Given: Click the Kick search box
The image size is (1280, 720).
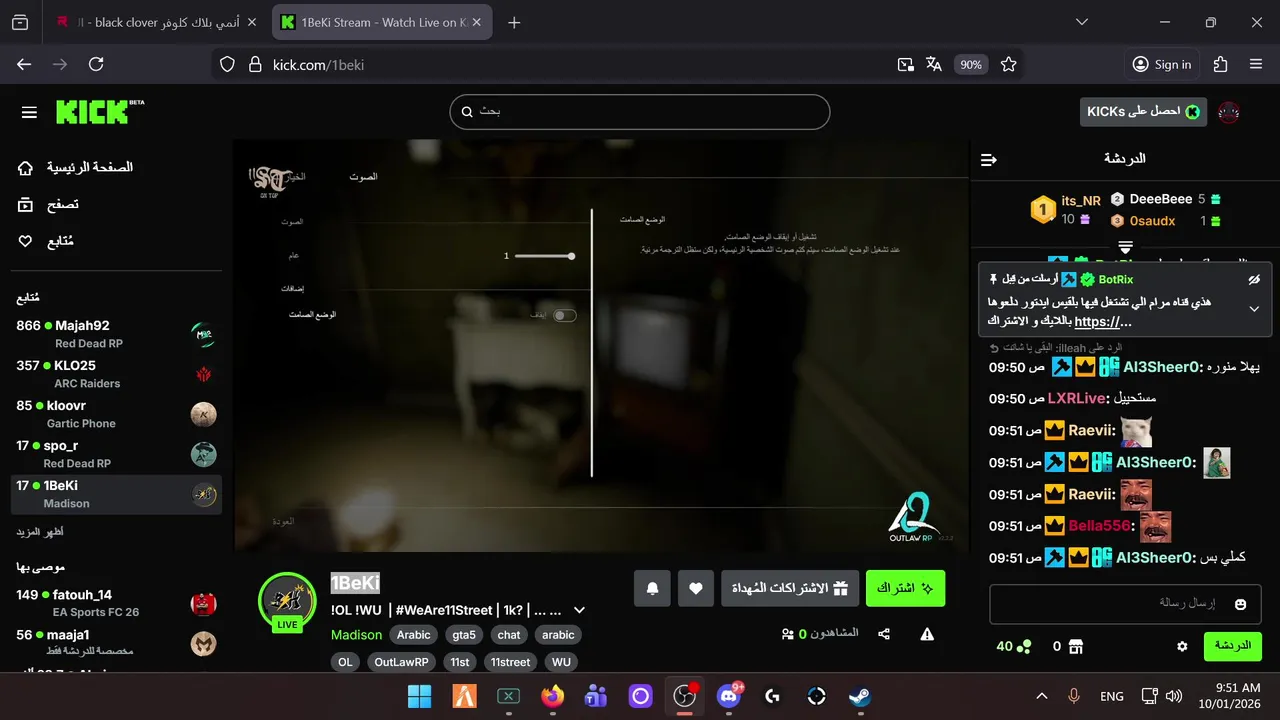Looking at the screenshot, I should tap(640, 112).
